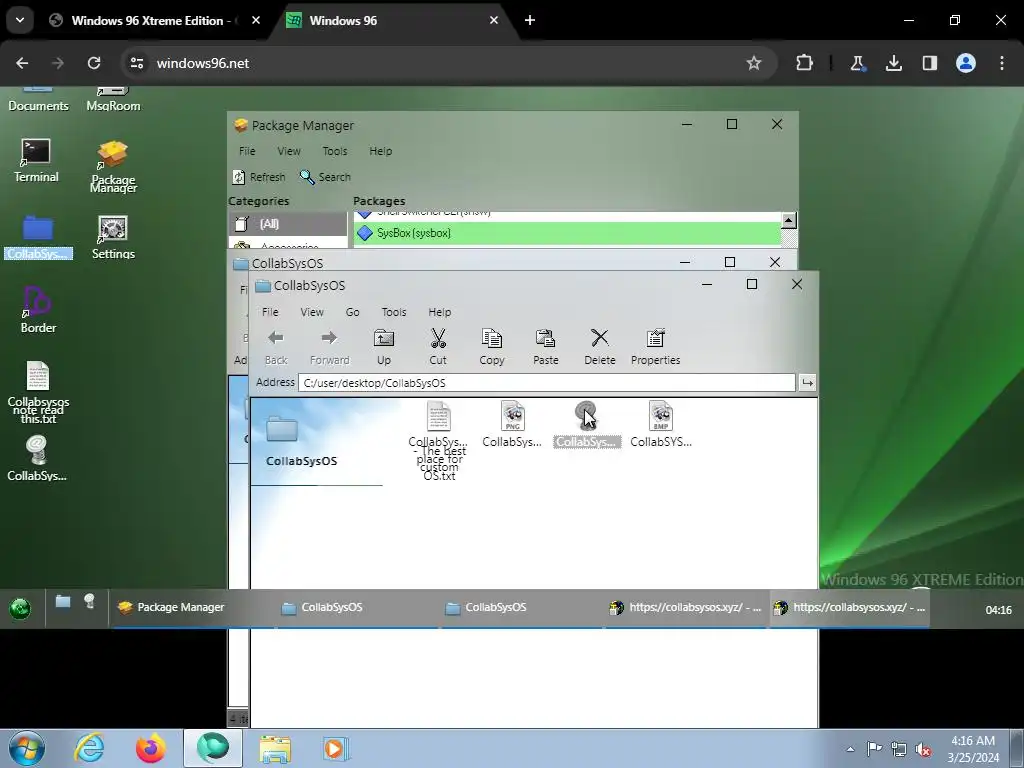Open File menu in CollabSysOS explorer
Image resolution: width=1024 pixels, height=768 pixels.
click(x=270, y=312)
